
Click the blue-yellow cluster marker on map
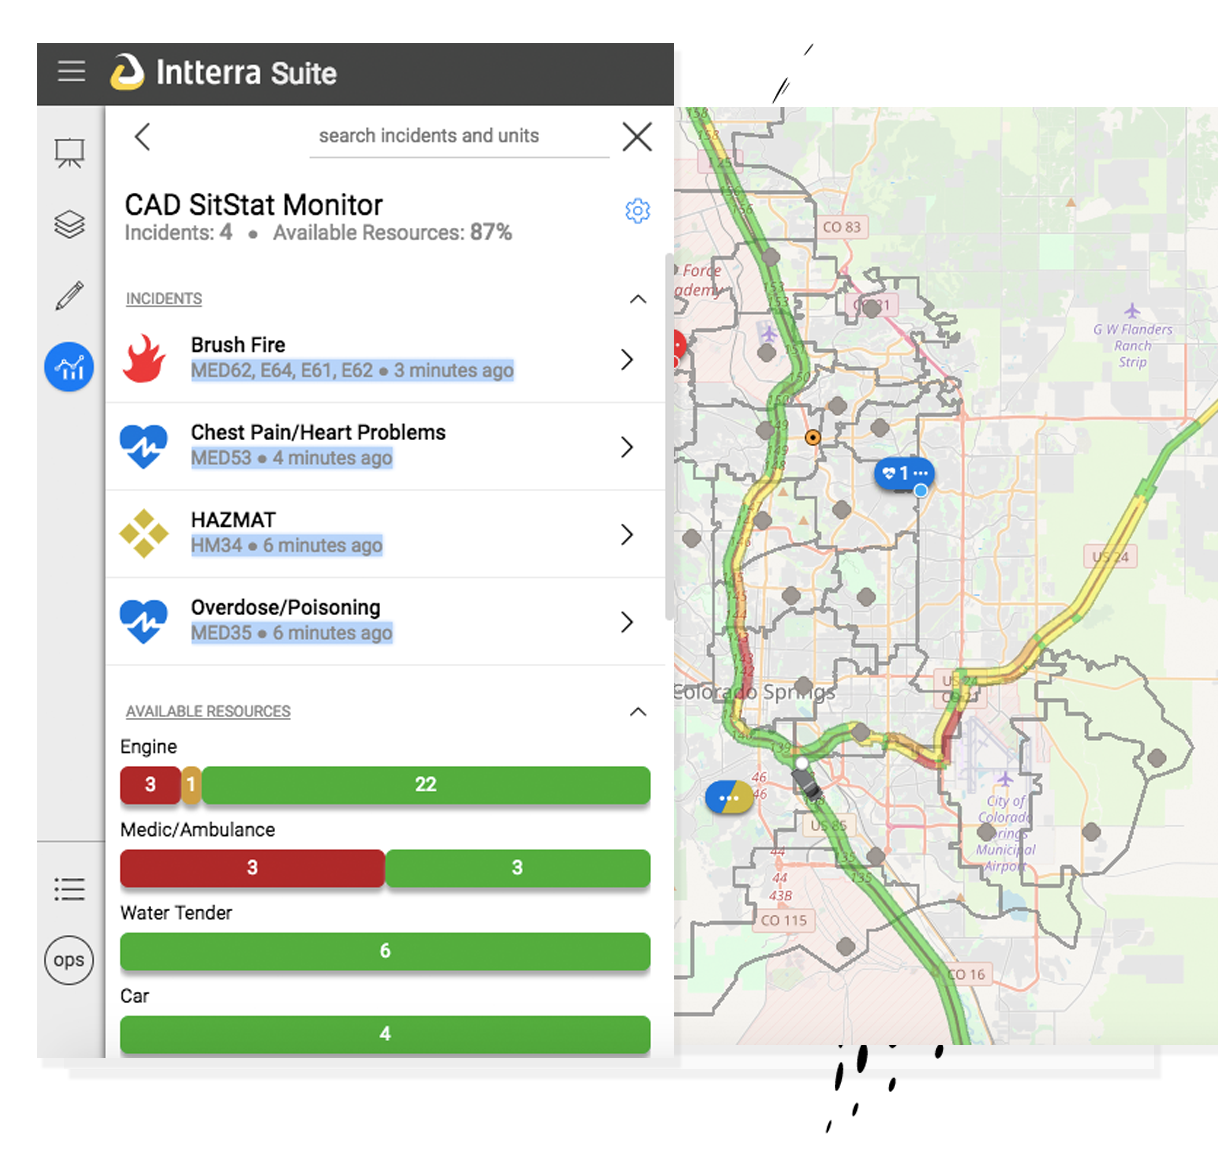(x=729, y=798)
